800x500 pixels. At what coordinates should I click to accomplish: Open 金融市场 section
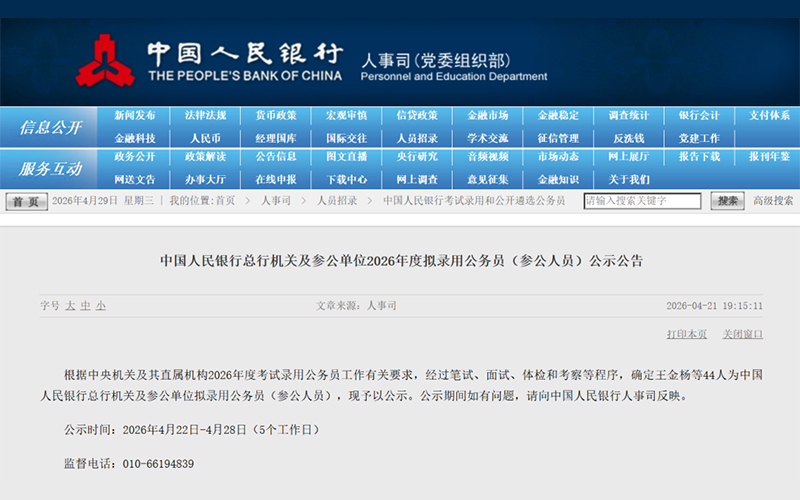click(x=488, y=116)
